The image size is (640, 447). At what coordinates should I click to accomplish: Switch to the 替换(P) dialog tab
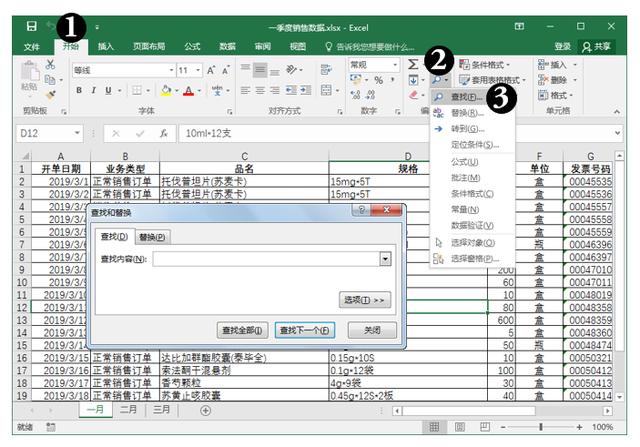click(x=152, y=237)
